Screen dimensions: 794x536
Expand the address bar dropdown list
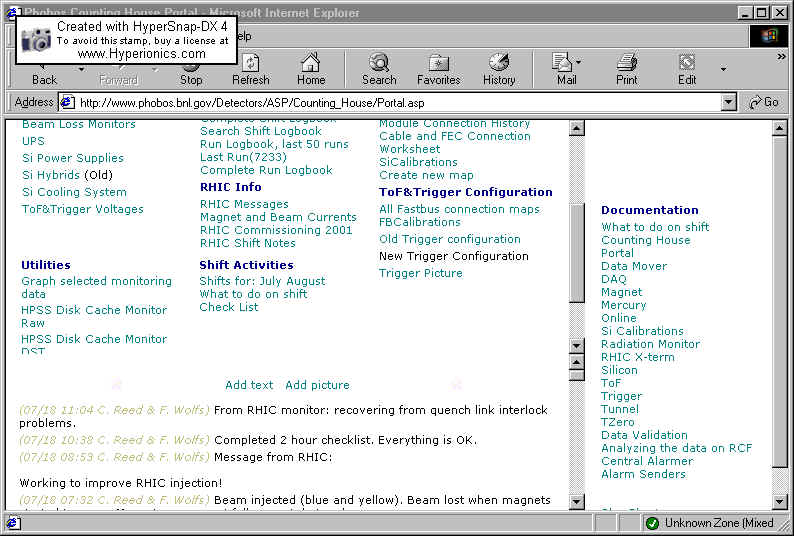(x=728, y=102)
